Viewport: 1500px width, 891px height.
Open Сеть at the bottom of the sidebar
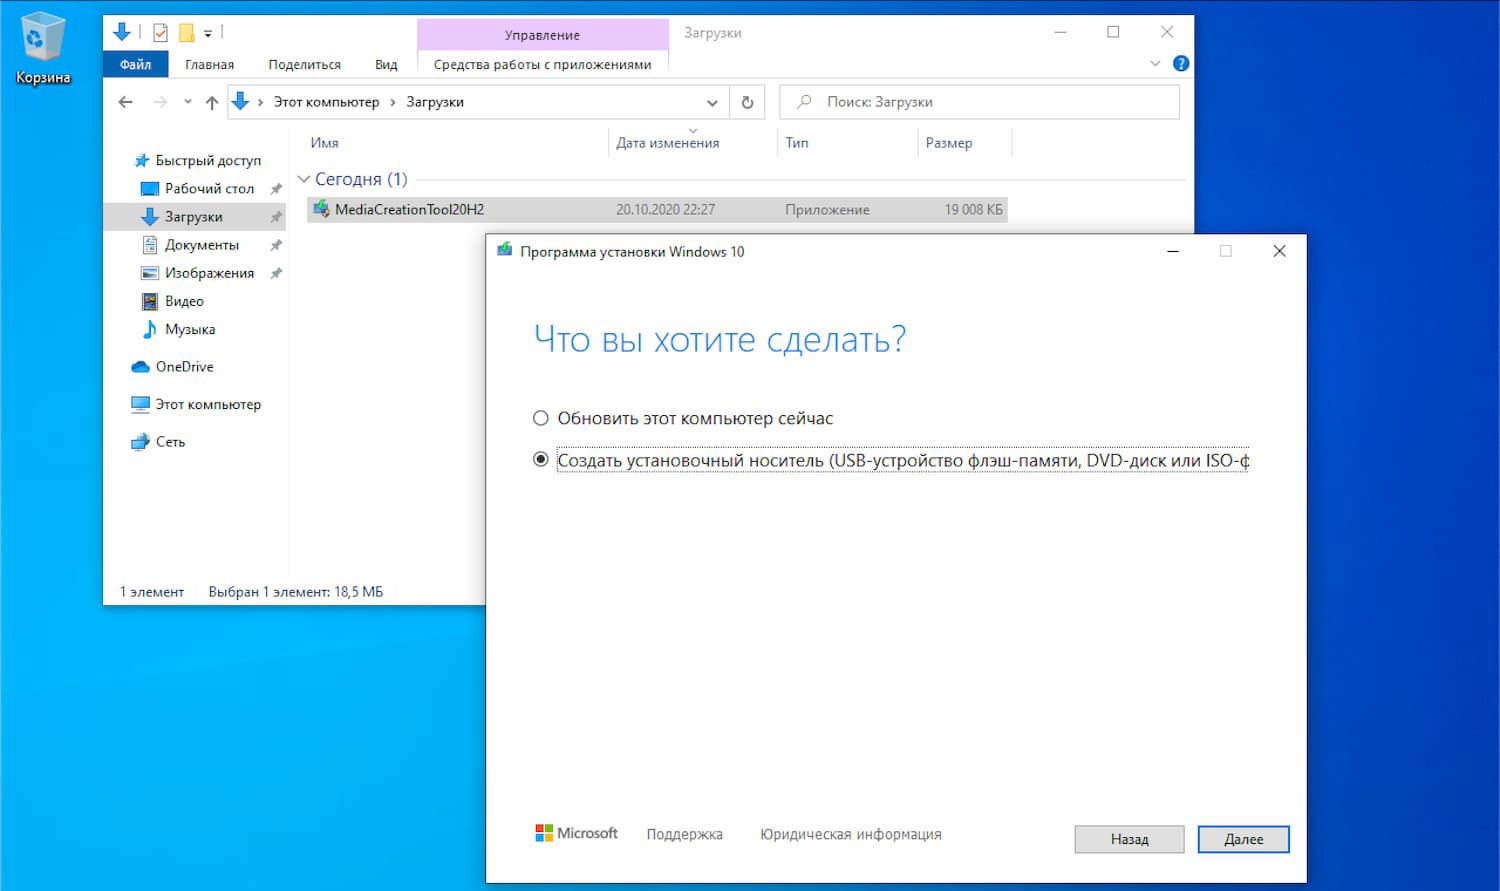point(169,441)
